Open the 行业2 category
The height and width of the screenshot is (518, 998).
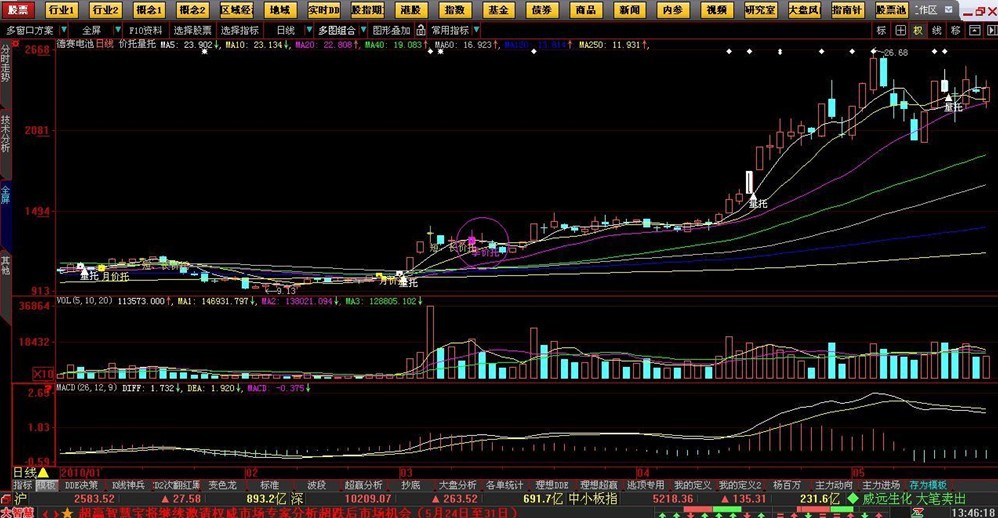point(106,10)
